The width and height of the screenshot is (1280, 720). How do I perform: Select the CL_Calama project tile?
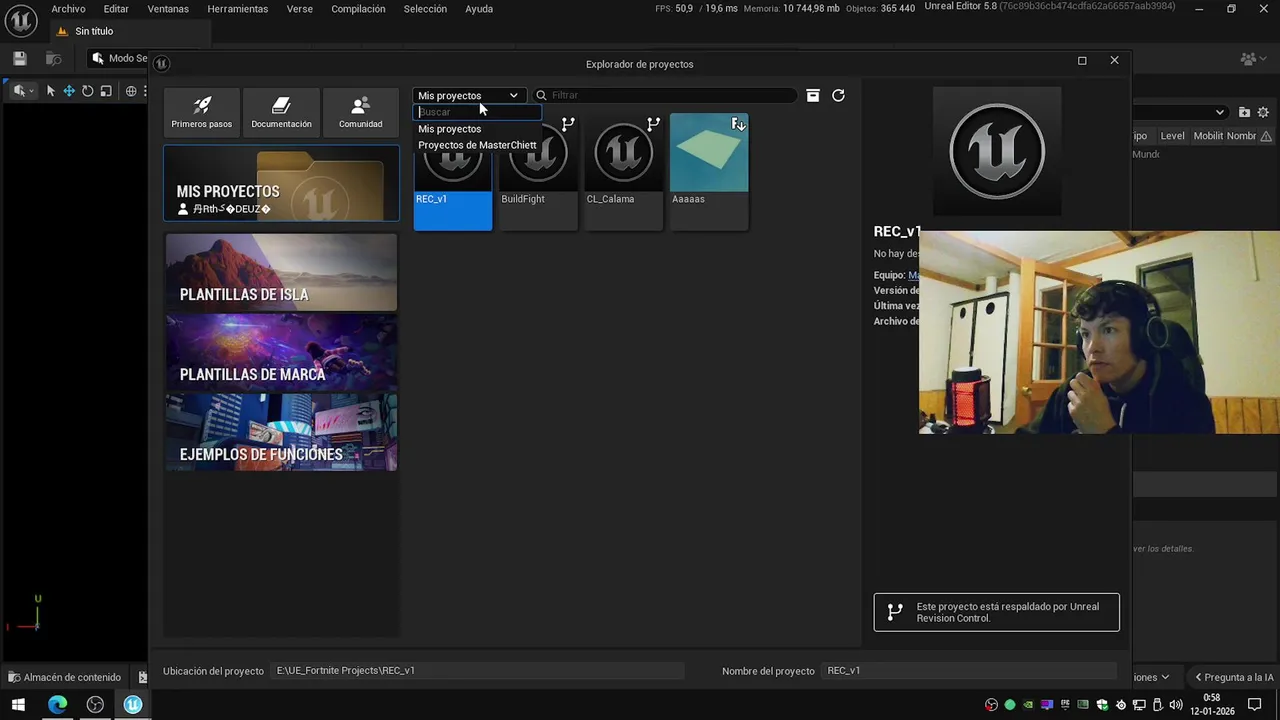(x=624, y=172)
